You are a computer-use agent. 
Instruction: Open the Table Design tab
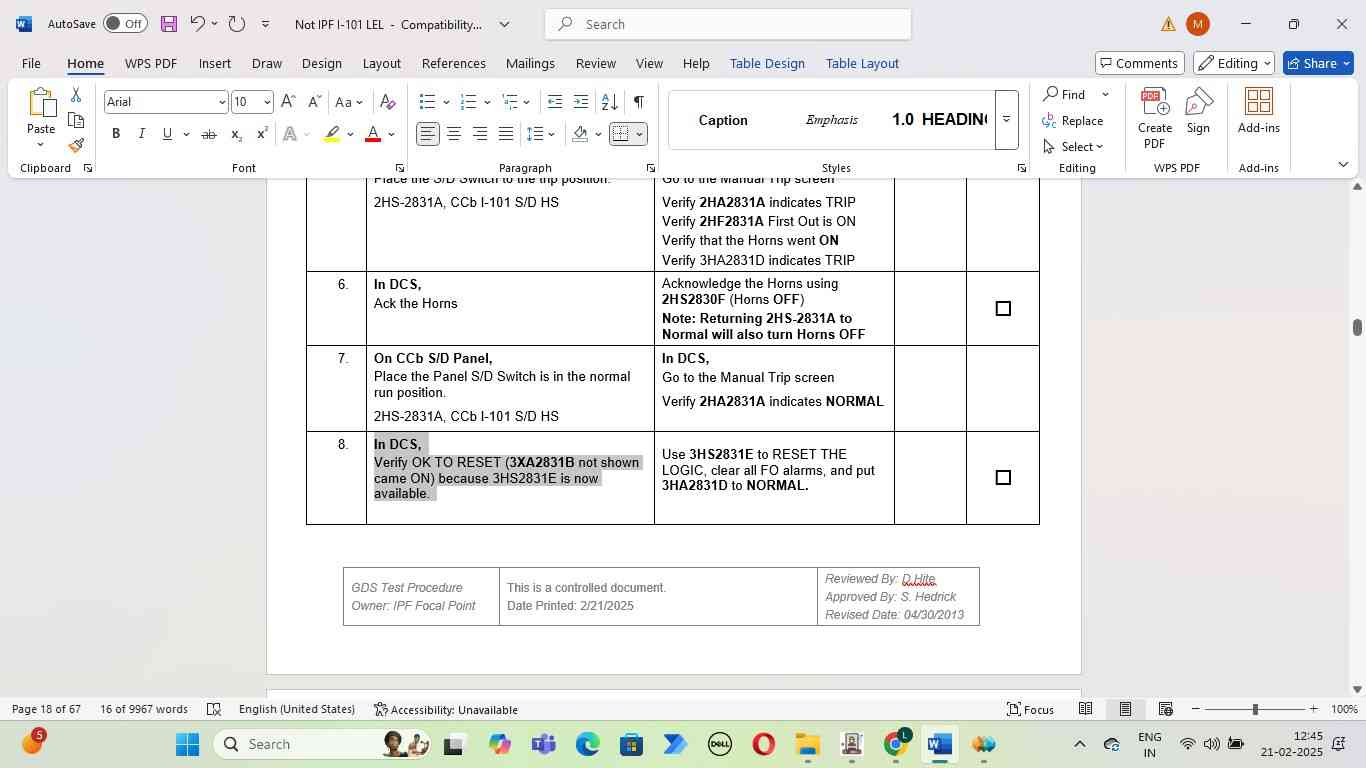click(x=767, y=63)
